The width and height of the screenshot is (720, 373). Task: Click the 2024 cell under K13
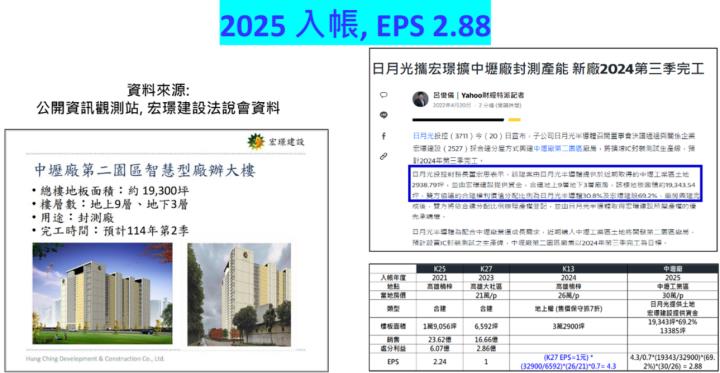tap(568, 277)
